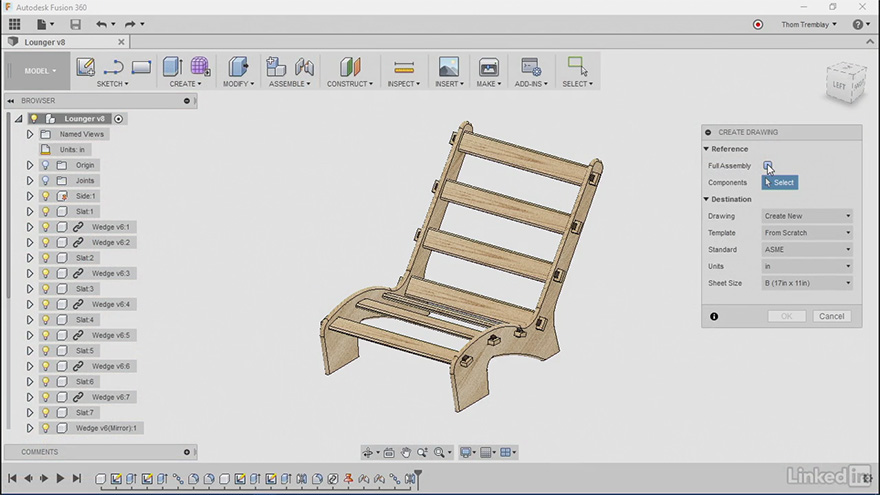Viewport: 880px width, 495px height.
Task: Click the Orbit navigation icon
Action: point(368,452)
